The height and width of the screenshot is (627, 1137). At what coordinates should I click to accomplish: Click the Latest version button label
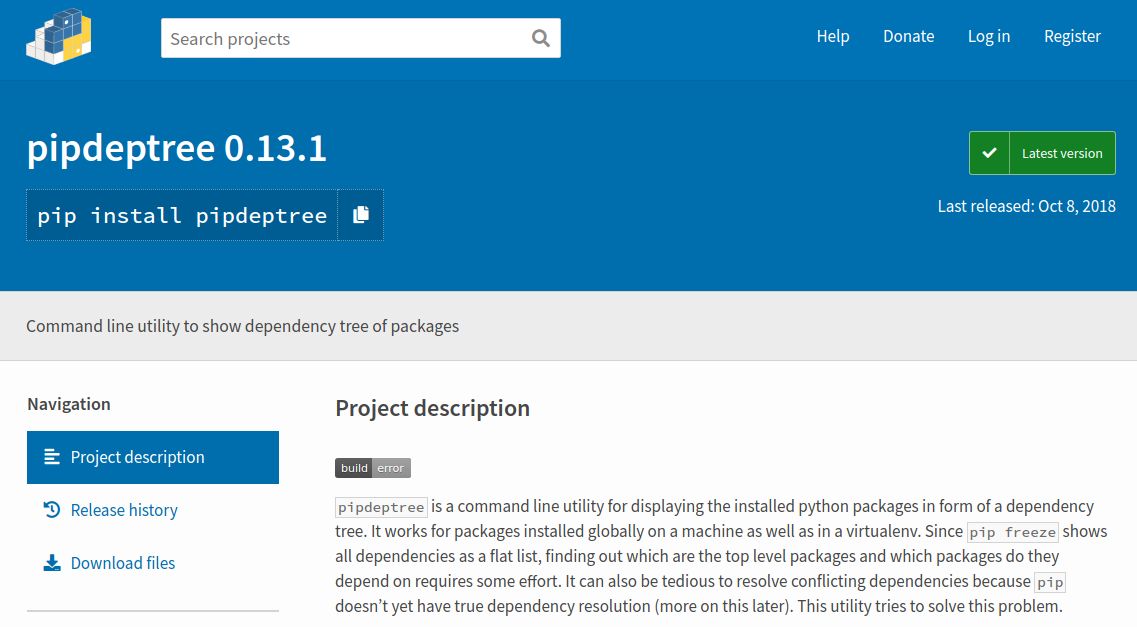(x=1062, y=153)
